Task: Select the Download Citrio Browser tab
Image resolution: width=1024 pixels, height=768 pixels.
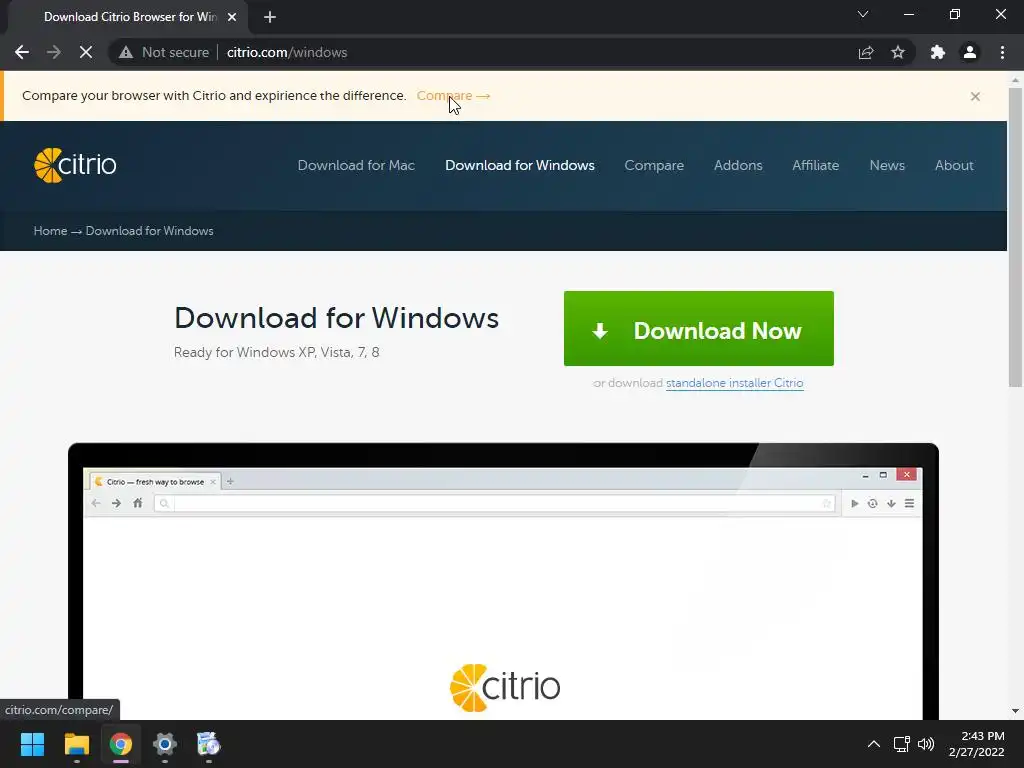Action: tap(129, 17)
